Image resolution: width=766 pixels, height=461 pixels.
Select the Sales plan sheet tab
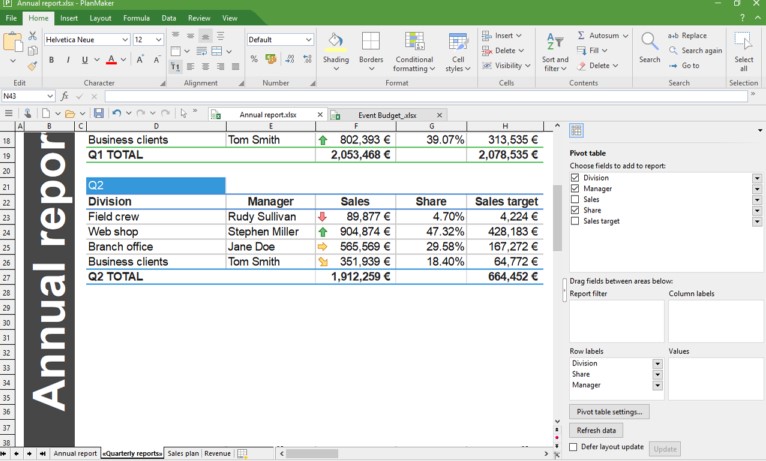[183, 454]
